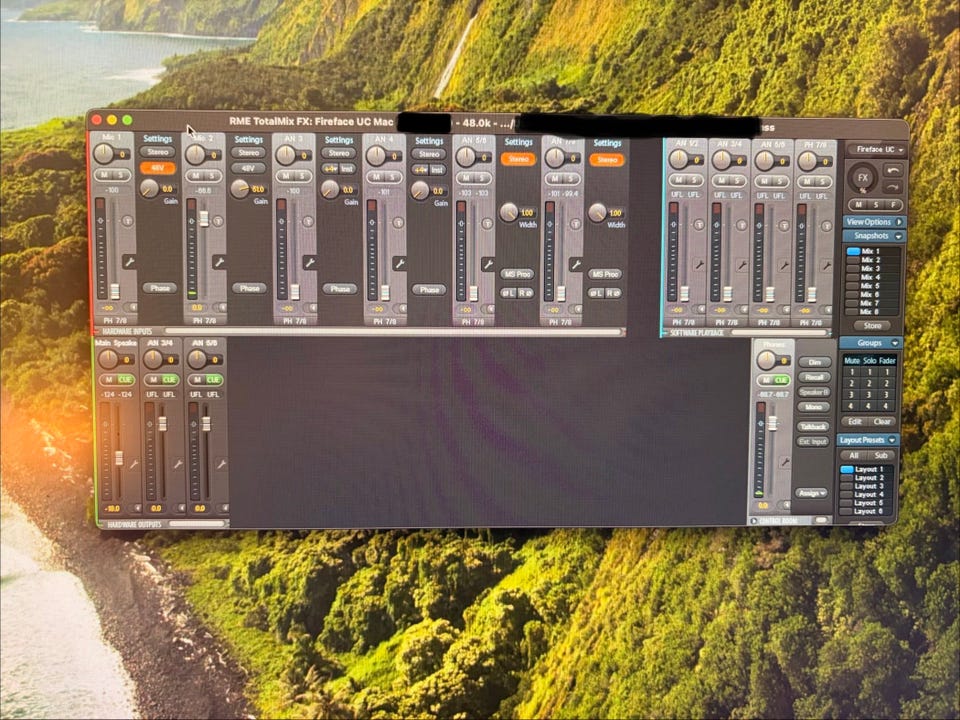Click the pan knob on Mic 1
This screenshot has width=960, height=720.
click(103, 154)
